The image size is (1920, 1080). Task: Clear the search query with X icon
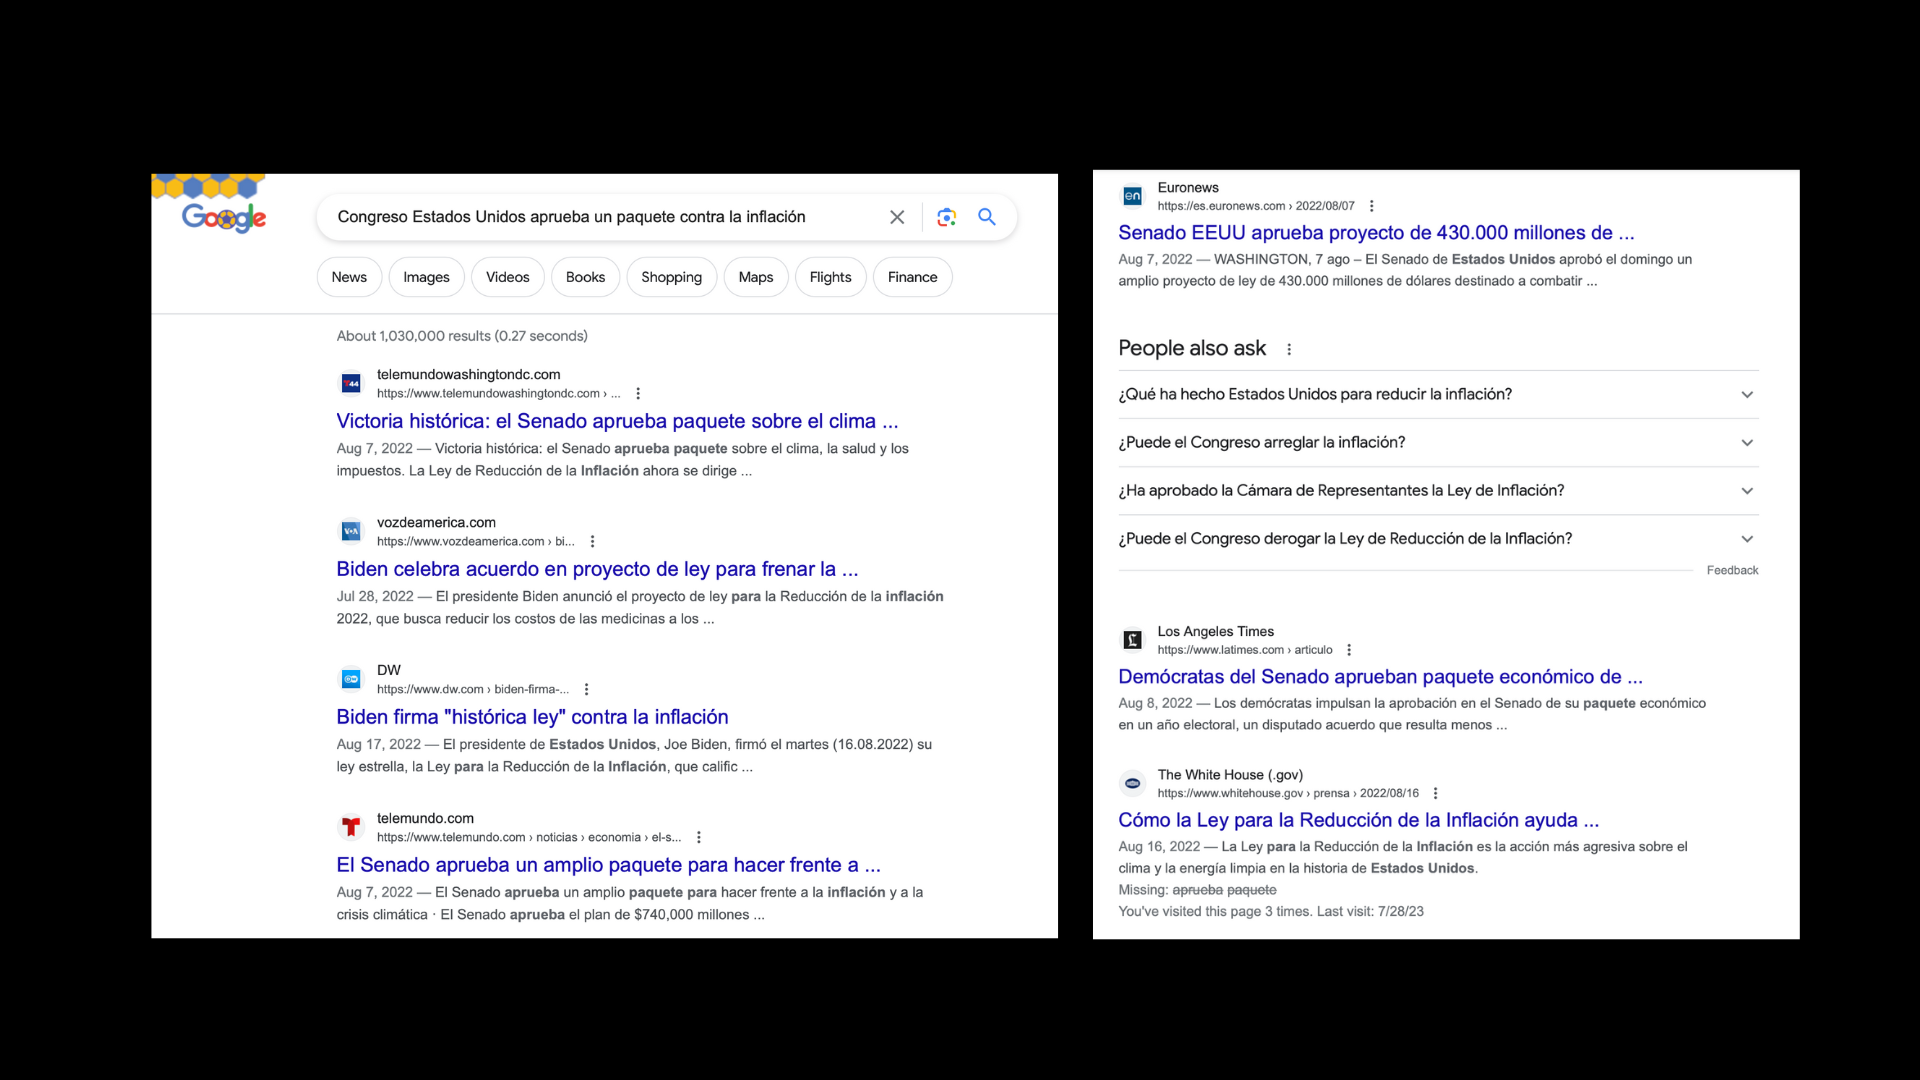coord(897,217)
